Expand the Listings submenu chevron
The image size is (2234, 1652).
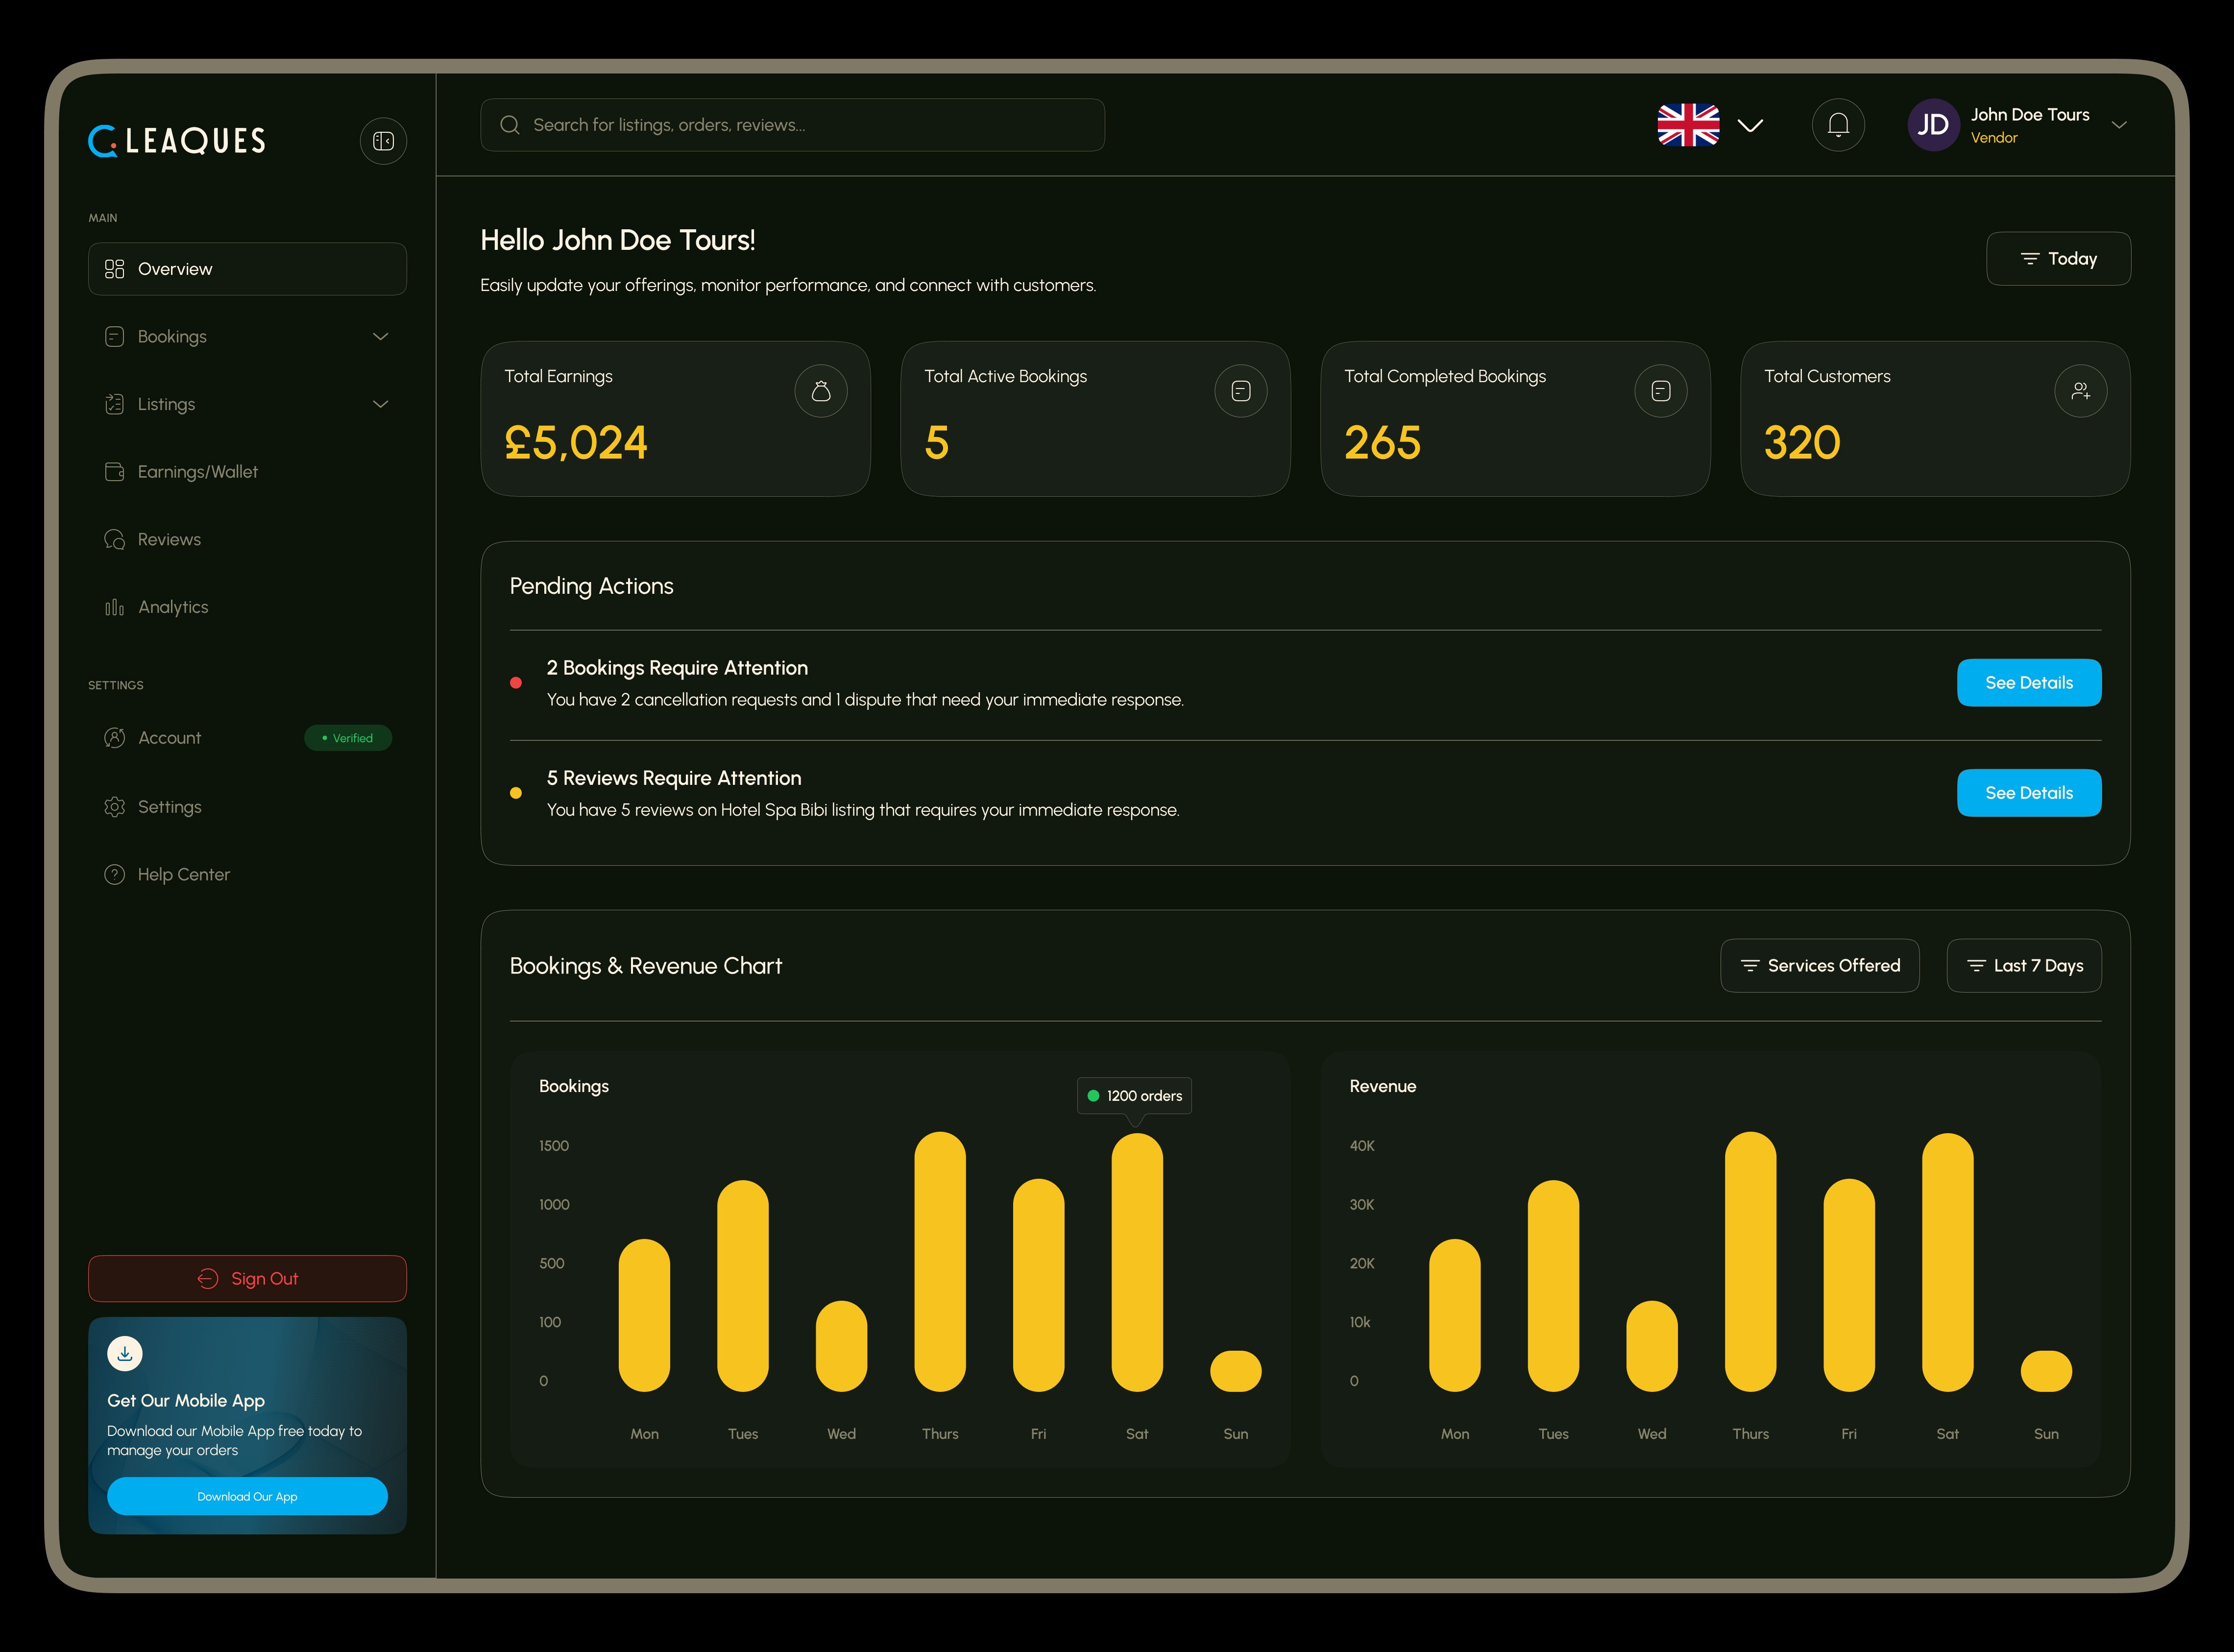[x=381, y=404]
